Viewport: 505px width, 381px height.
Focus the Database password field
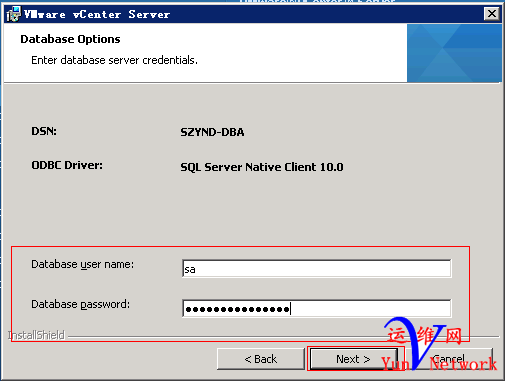(x=317, y=309)
